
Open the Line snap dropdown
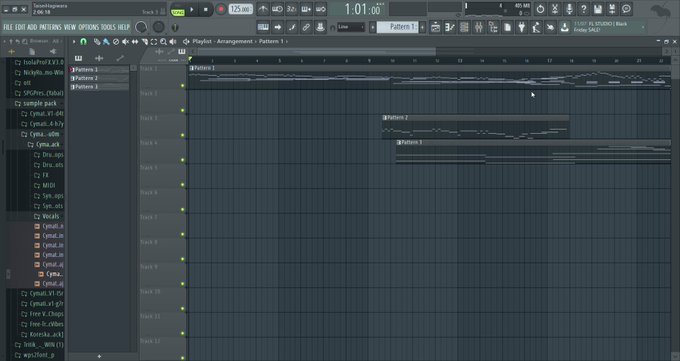point(351,27)
